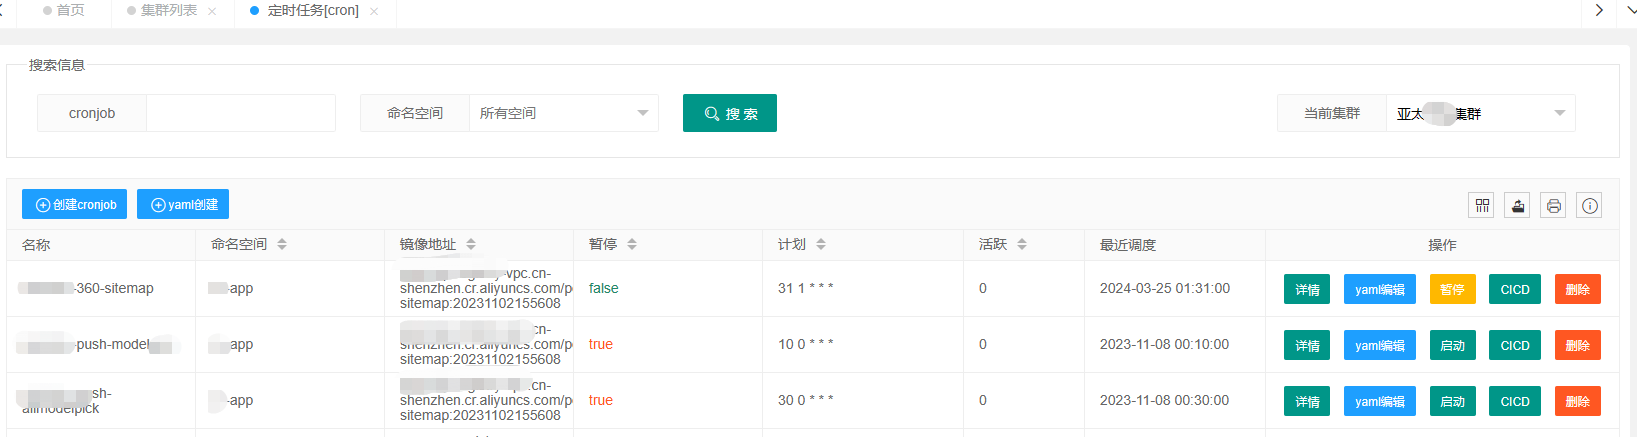
Task: Delete the cronjob scheduled 30 0 * * *
Action: [x=1578, y=401]
